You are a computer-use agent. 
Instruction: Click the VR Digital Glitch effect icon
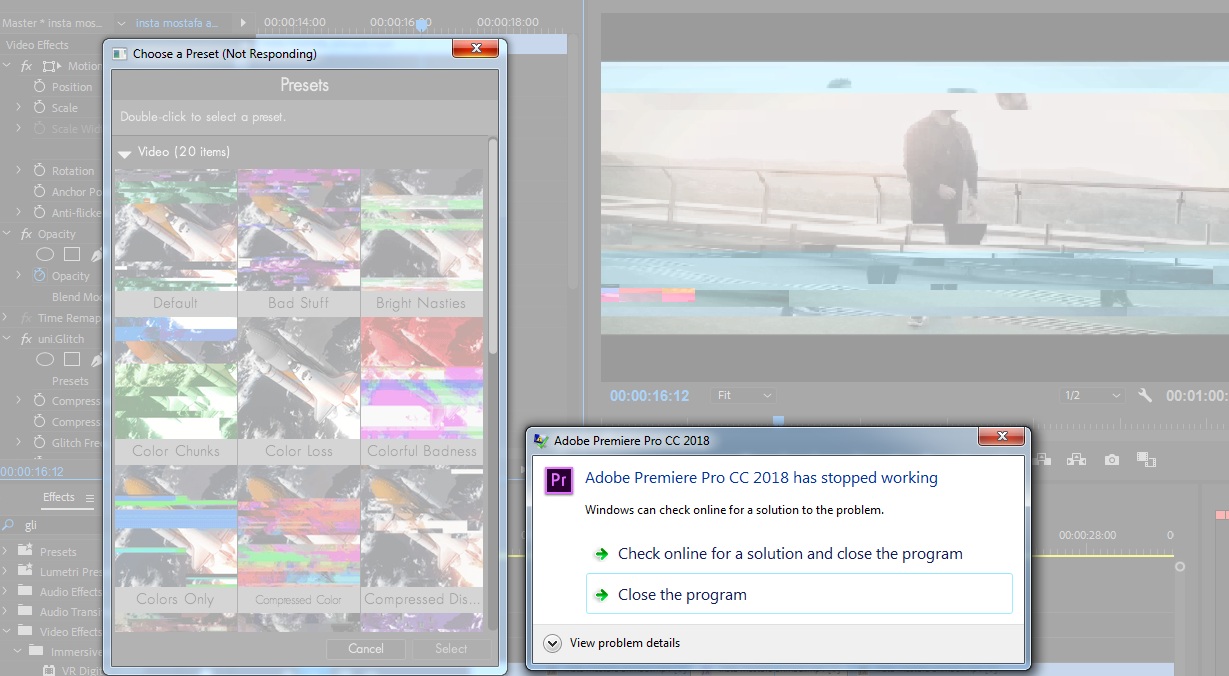click(48, 670)
